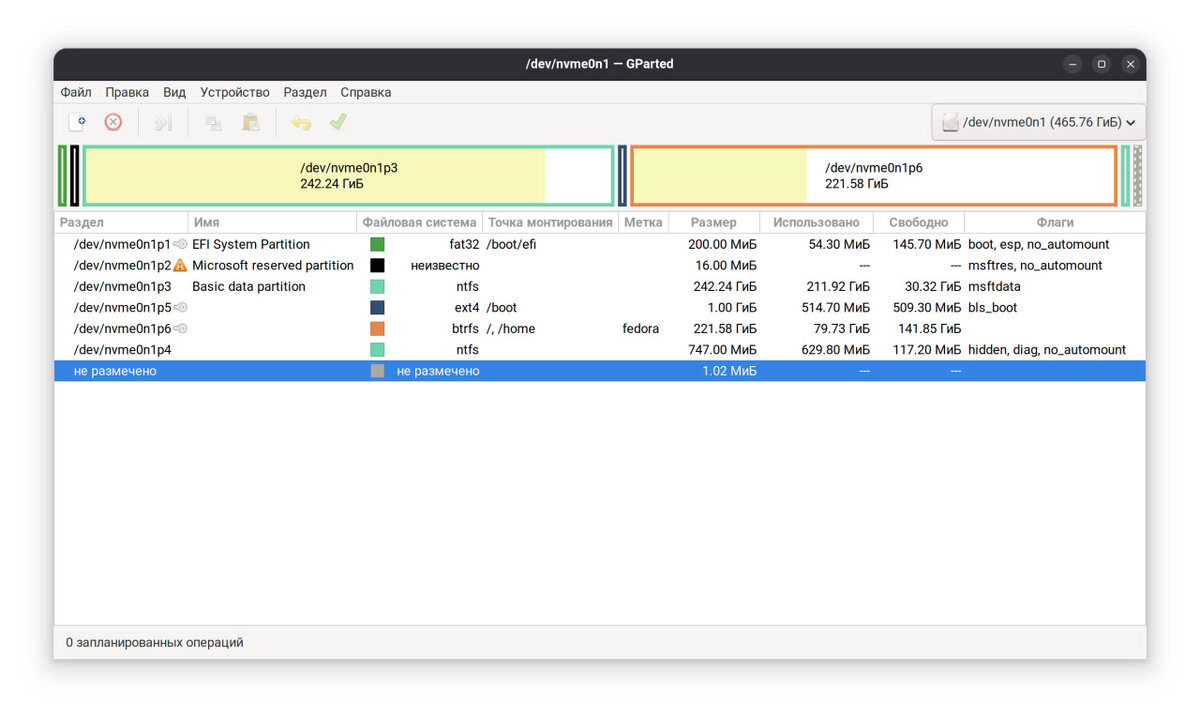The image size is (1200, 718).
Task: Click the Basic data partition name cell
Action: coord(249,286)
